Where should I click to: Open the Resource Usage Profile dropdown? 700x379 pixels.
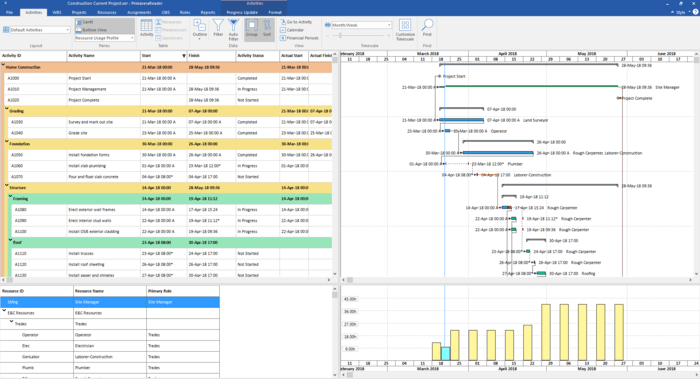(104, 38)
